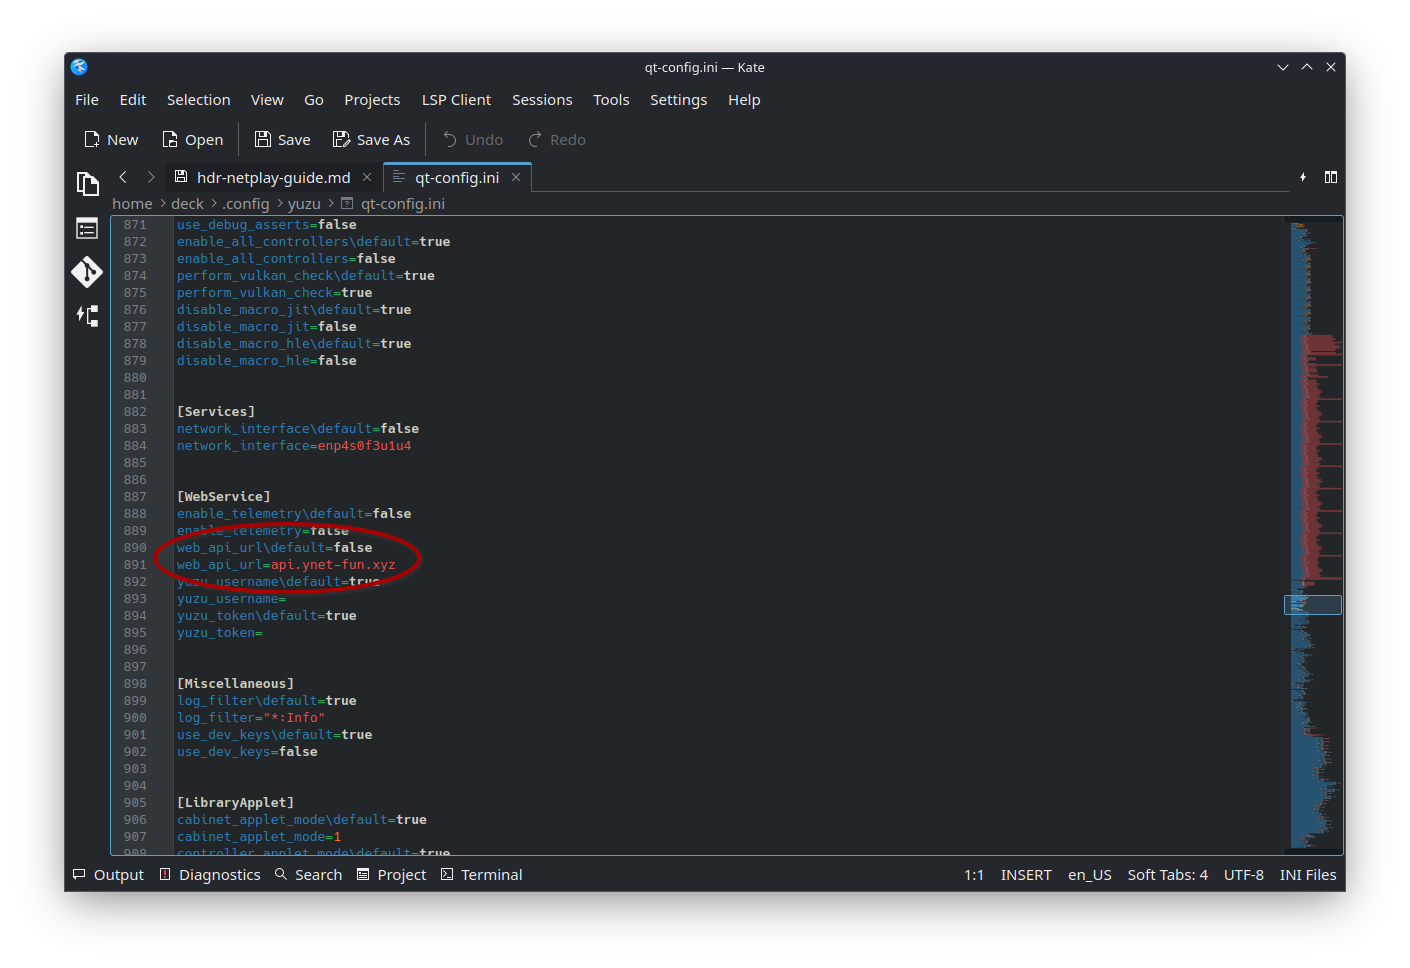Open the Go menu
Screen dimensions: 1410x968
(314, 100)
